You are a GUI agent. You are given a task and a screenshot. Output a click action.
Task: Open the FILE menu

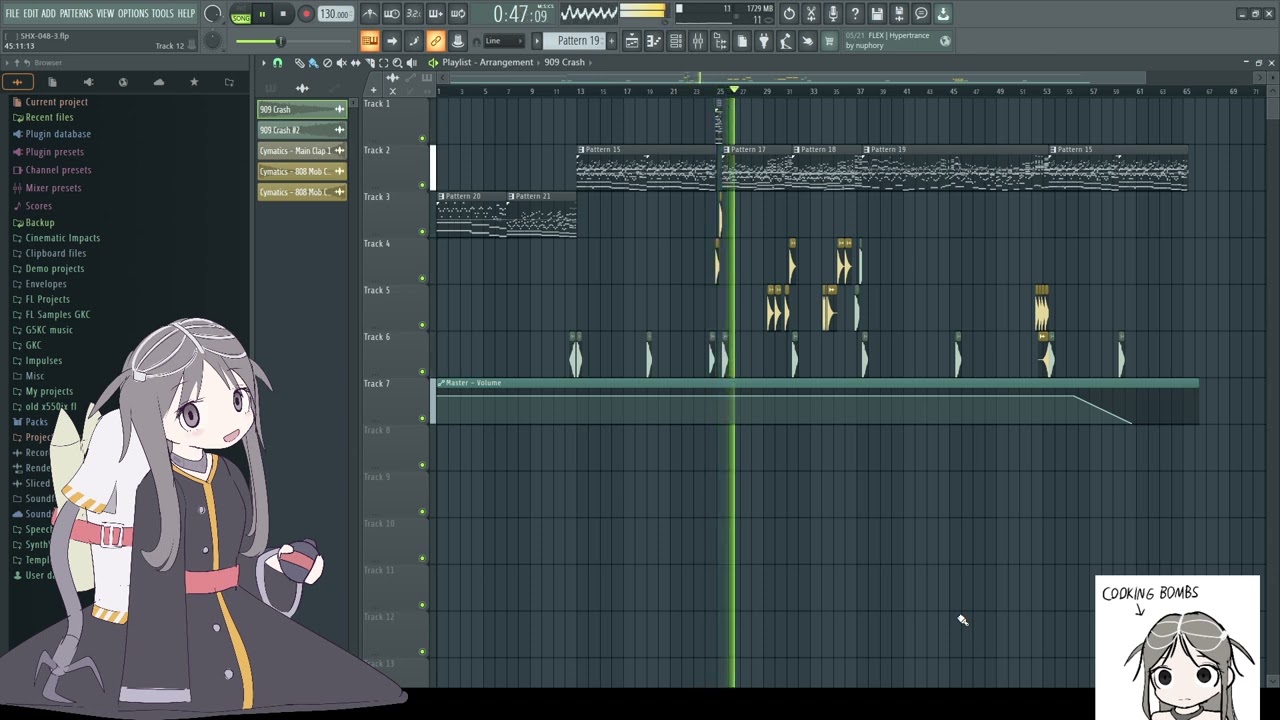(12, 14)
